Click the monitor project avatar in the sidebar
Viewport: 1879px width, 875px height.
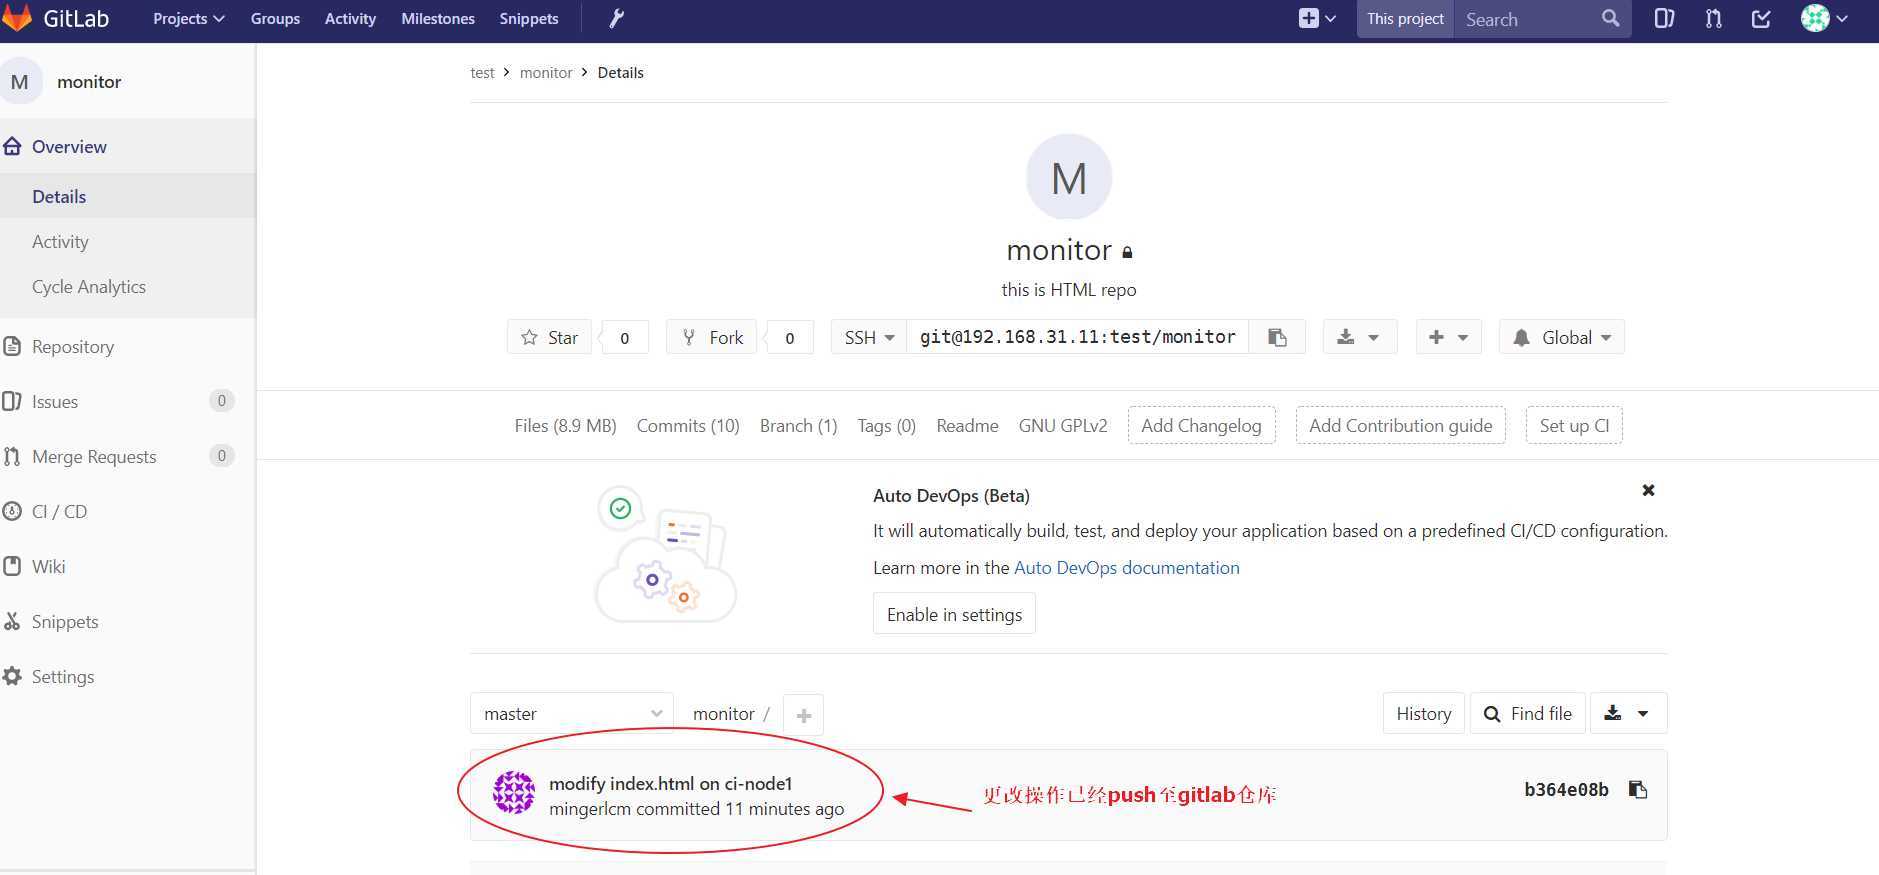point(20,82)
